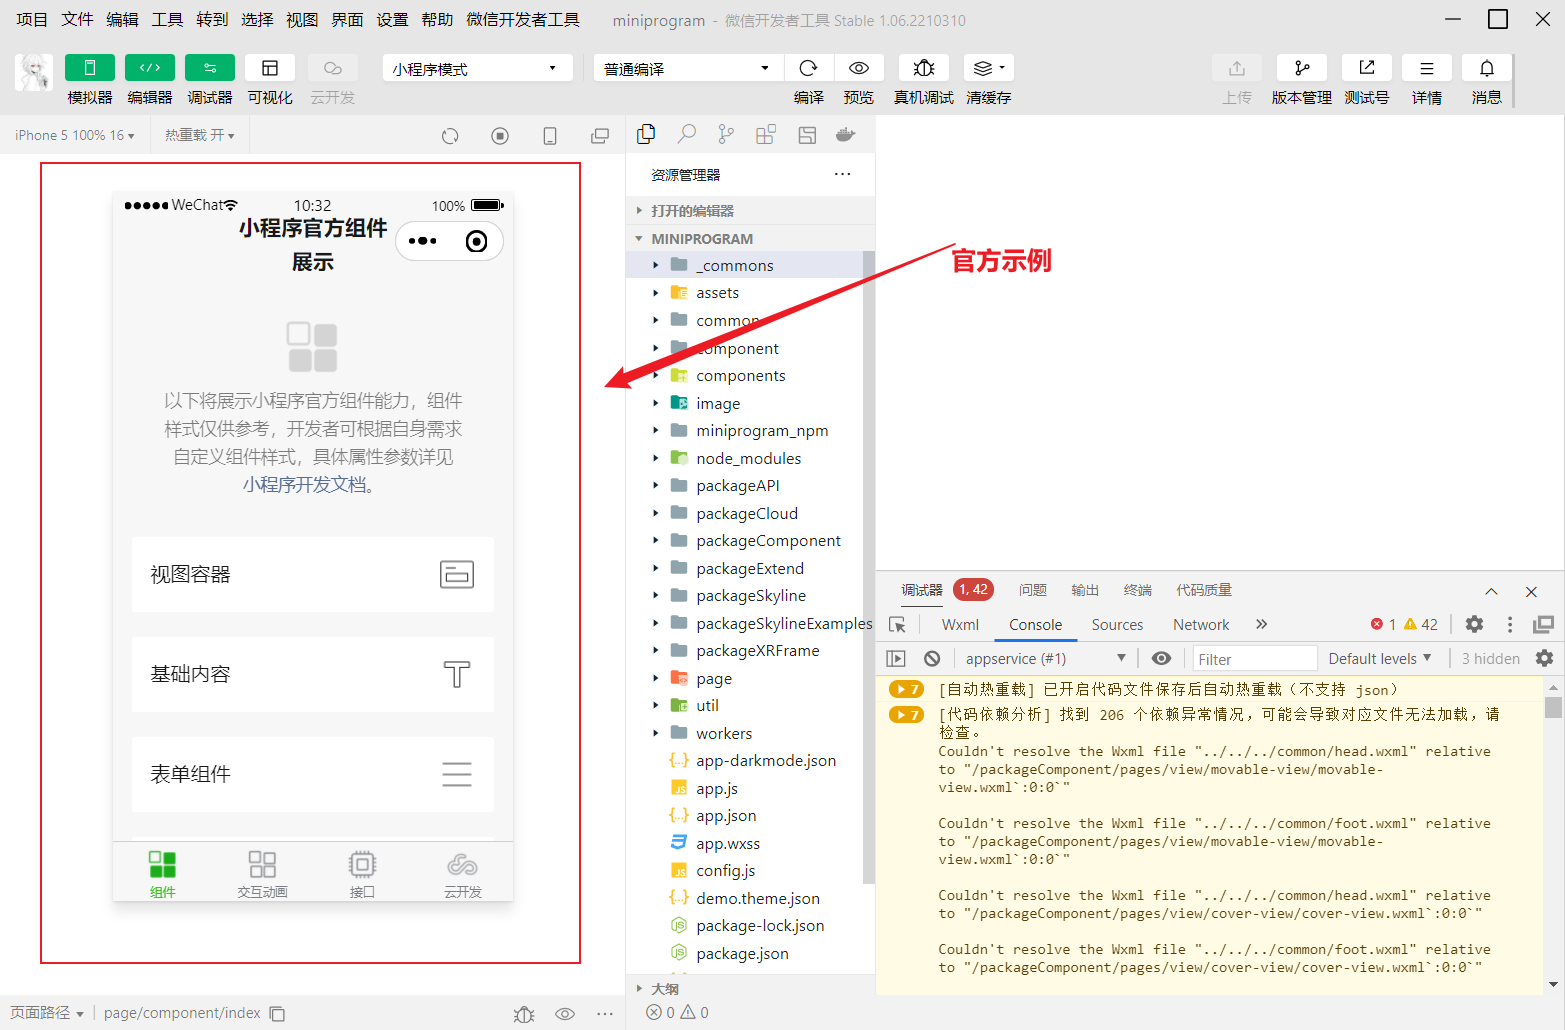Open the search icon in the editor sidebar
The width and height of the screenshot is (1565, 1030).
687,134
